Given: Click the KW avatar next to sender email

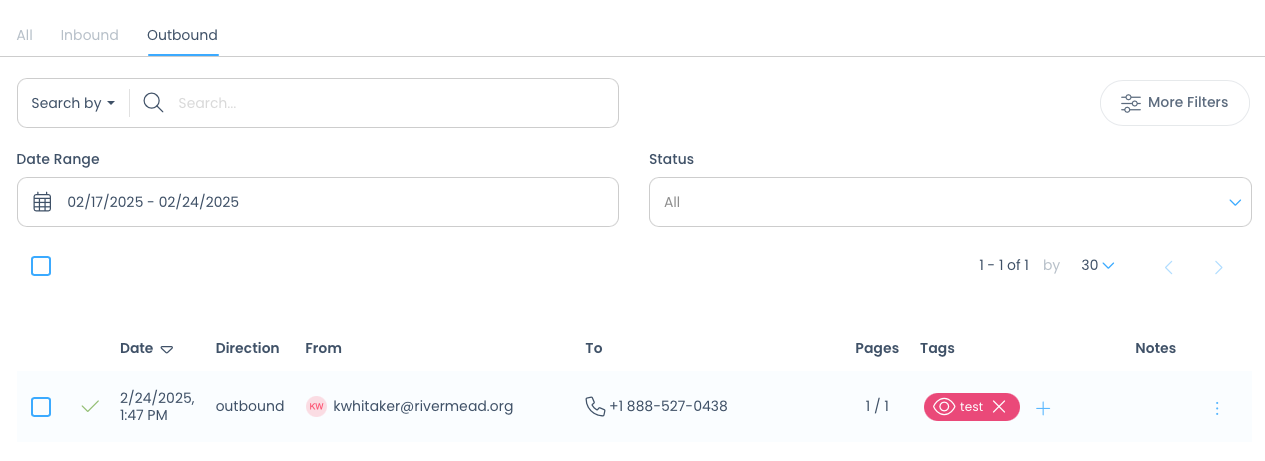Looking at the screenshot, I should (x=316, y=406).
